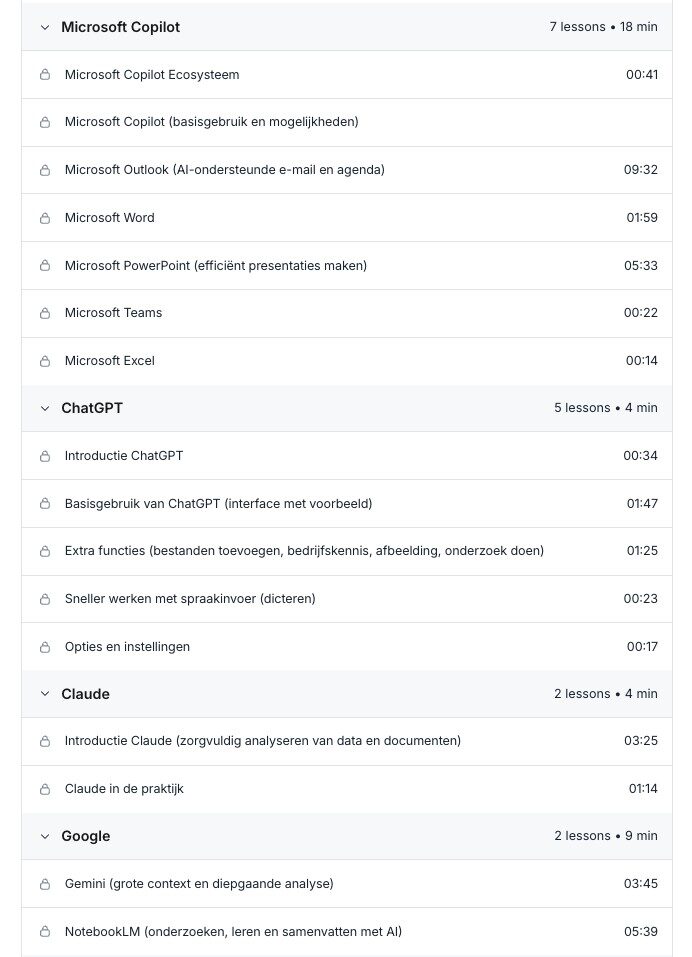Open Introductie Claude lesson
The width and height of the screenshot is (692, 957).
click(262, 741)
